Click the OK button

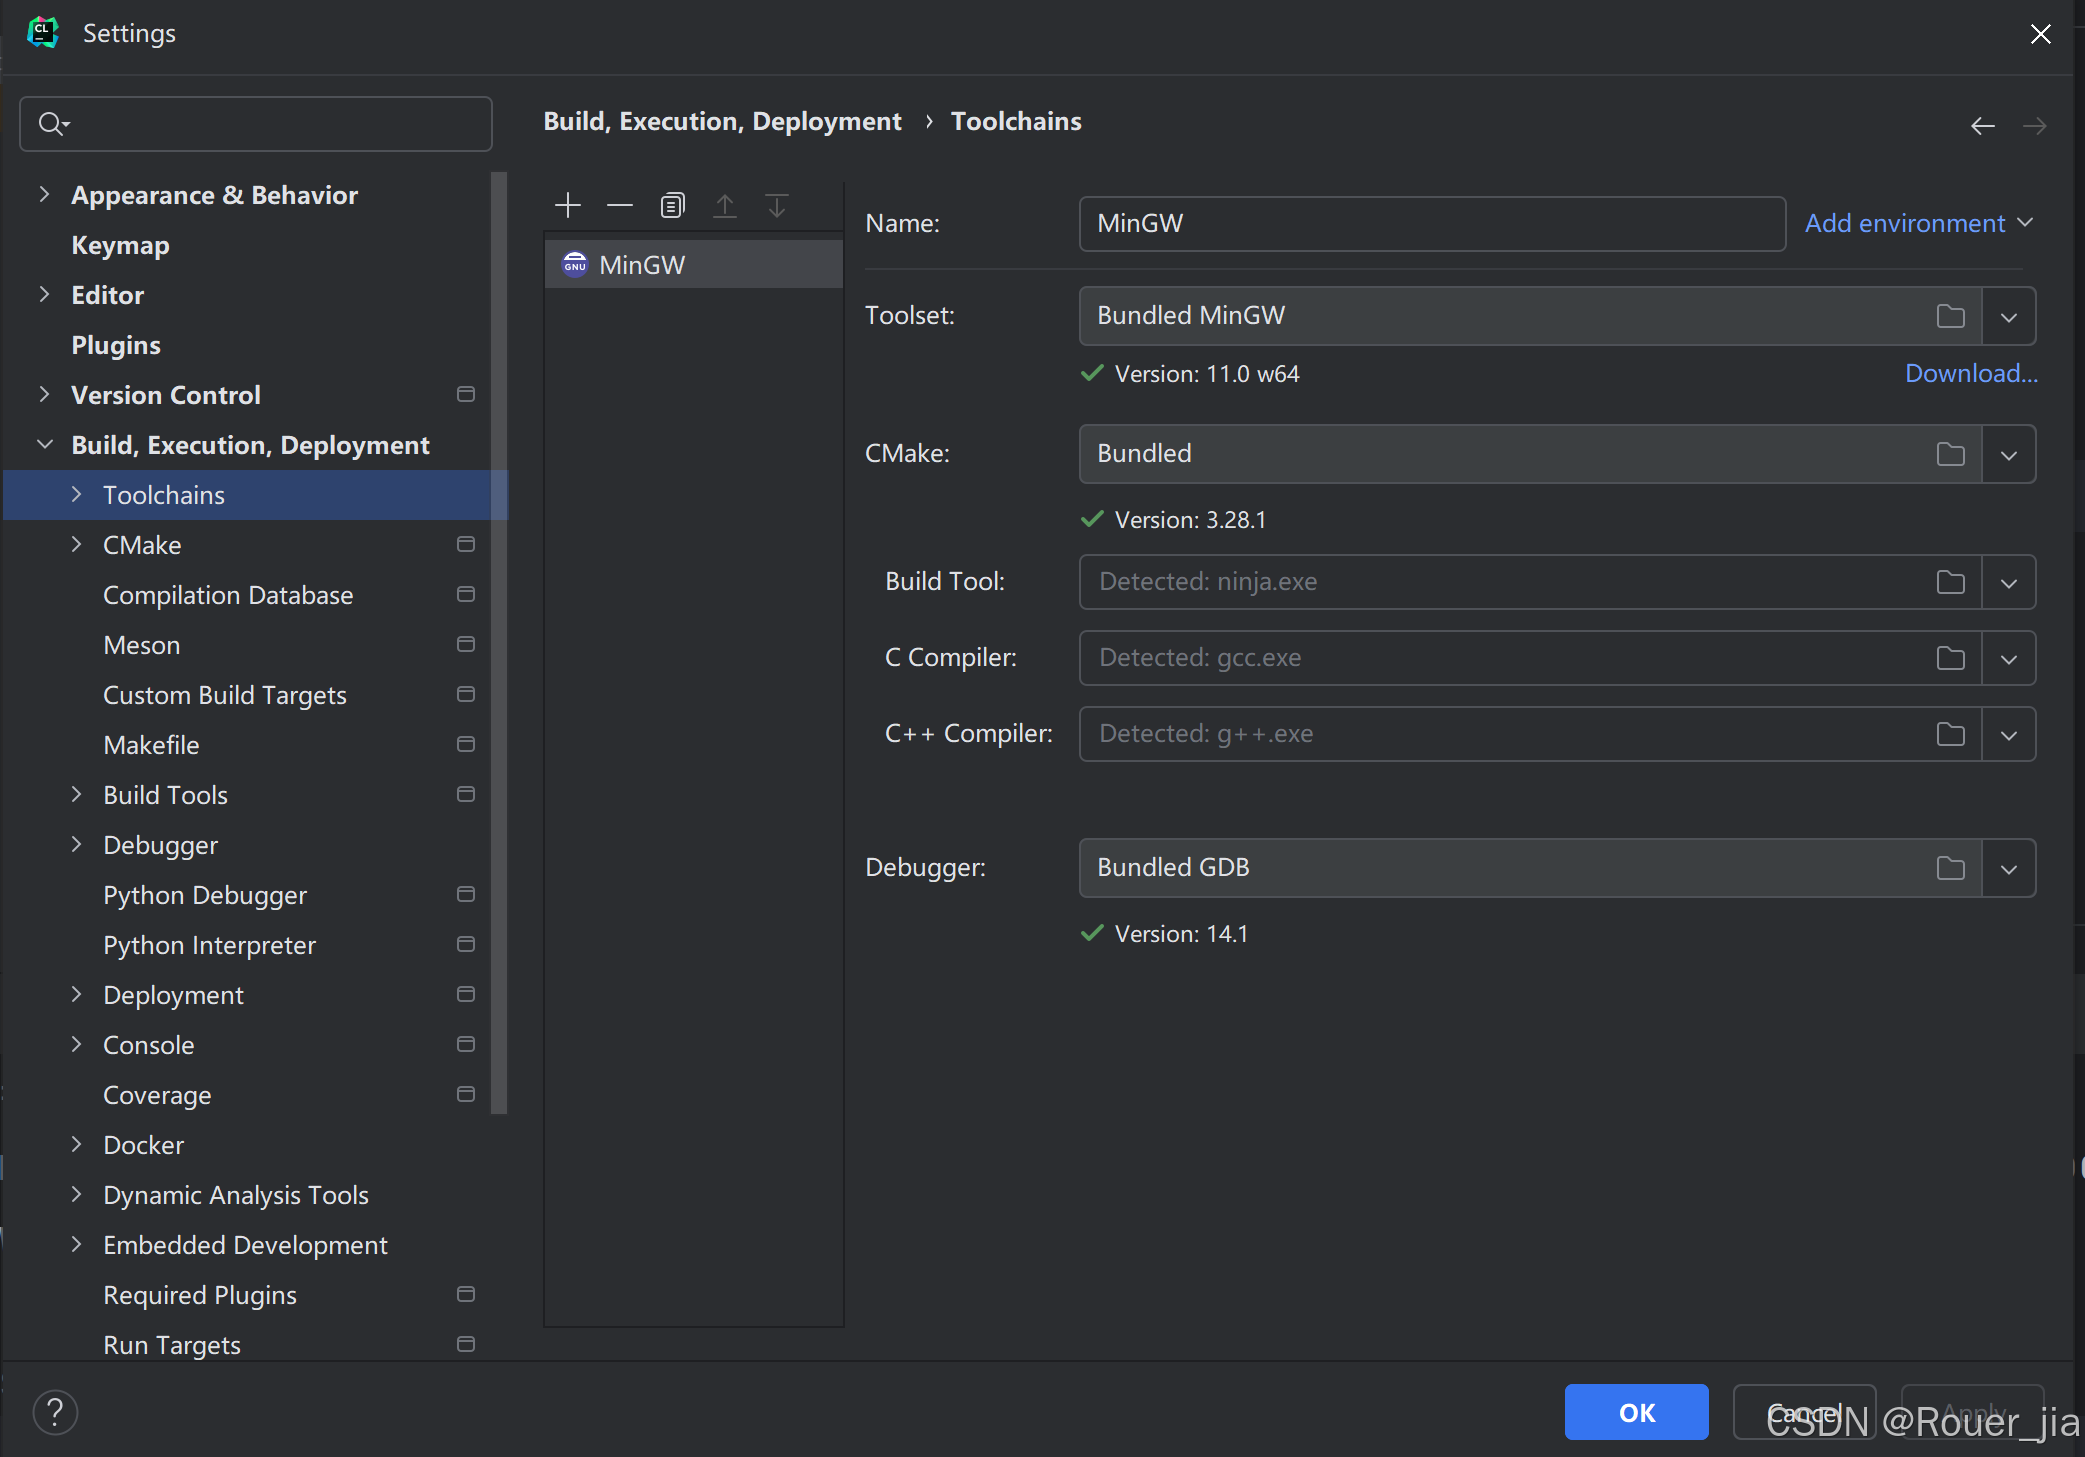click(x=1636, y=1412)
